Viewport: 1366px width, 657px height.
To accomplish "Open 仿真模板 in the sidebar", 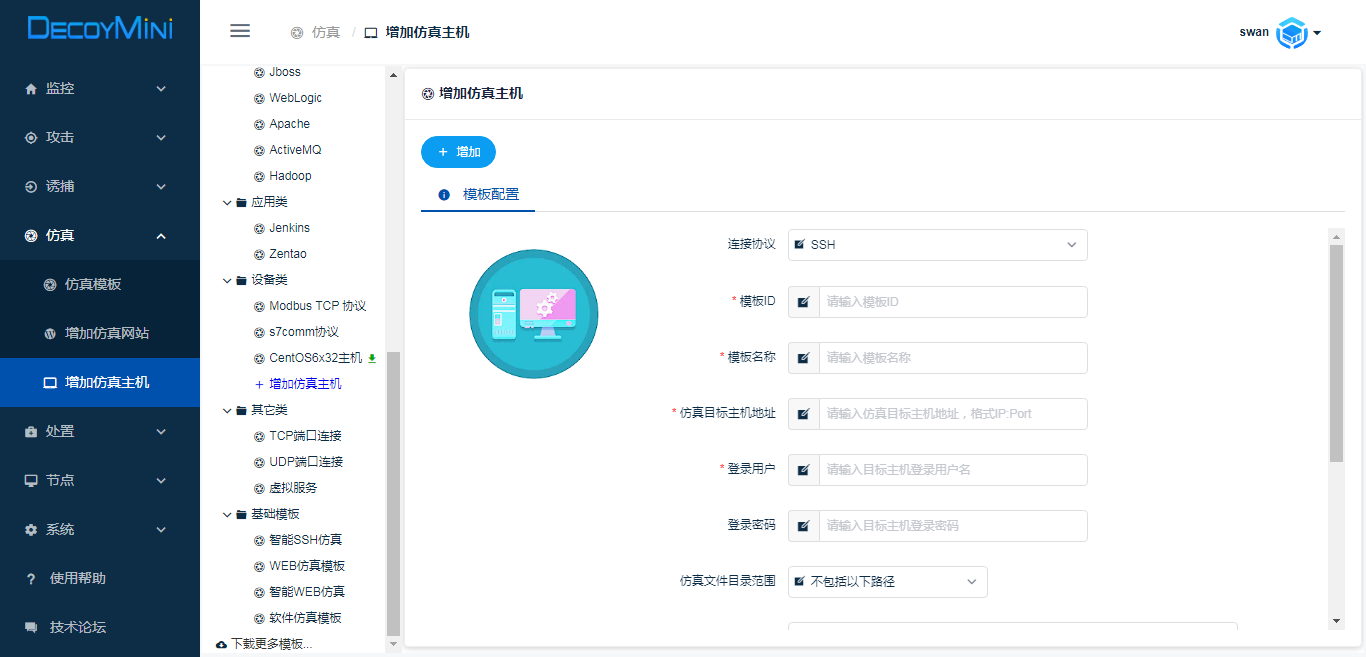I will pos(93,284).
